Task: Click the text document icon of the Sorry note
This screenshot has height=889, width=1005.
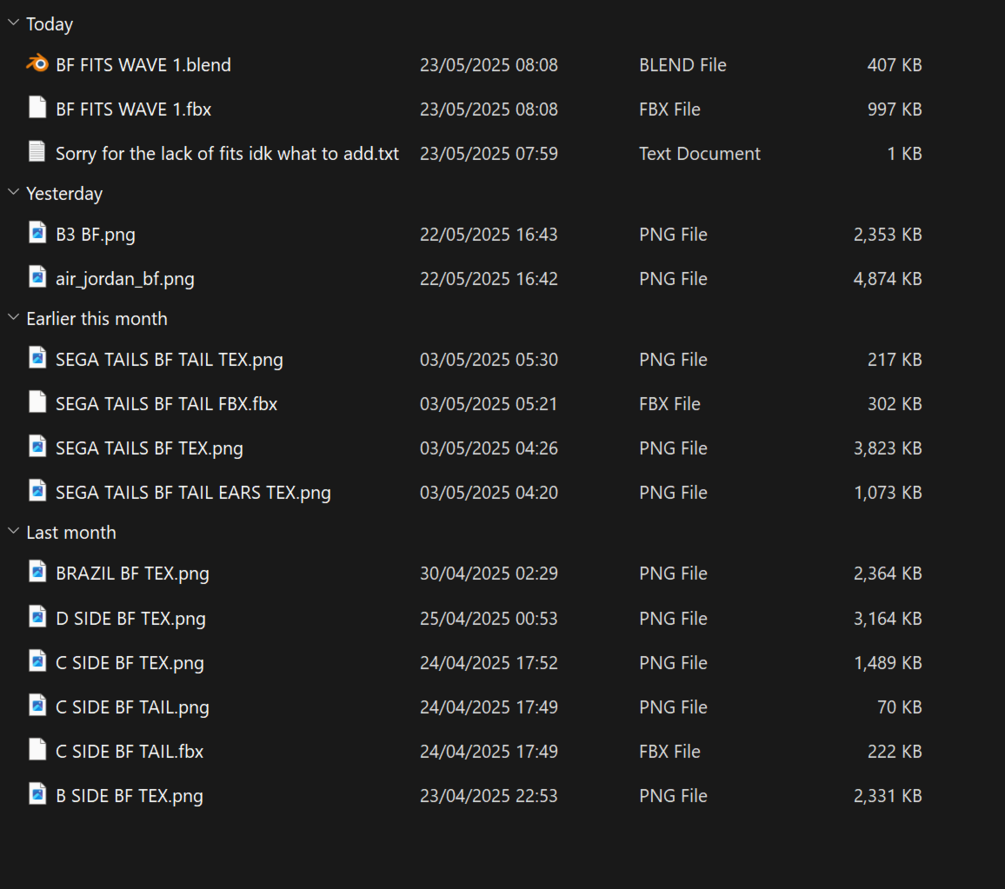Action: (37, 152)
